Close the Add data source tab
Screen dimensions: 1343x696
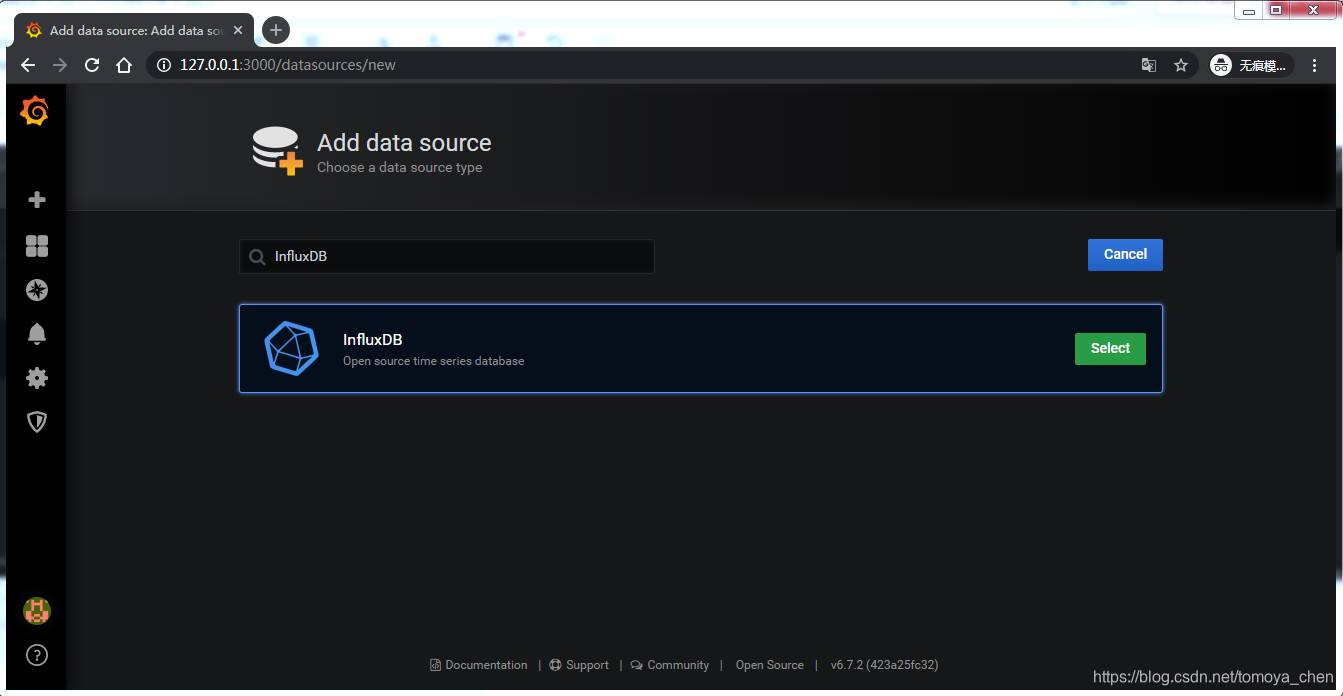pyautogui.click(x=238, y=30)
